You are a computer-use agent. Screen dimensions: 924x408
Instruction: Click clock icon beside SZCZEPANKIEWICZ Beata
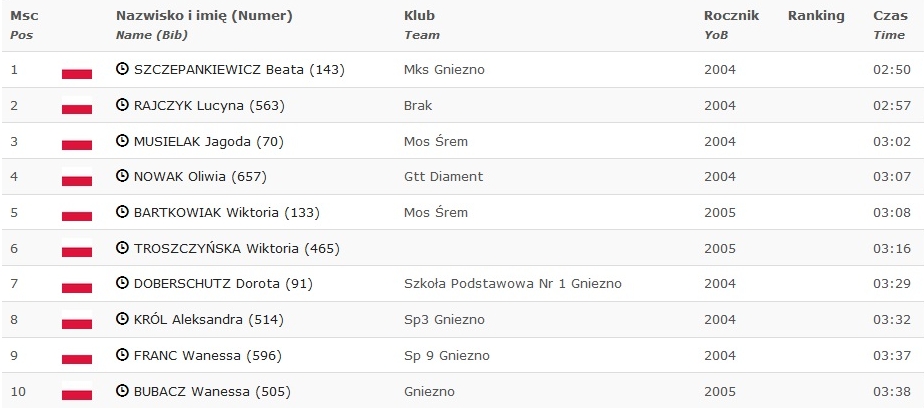tap(122, 69)
